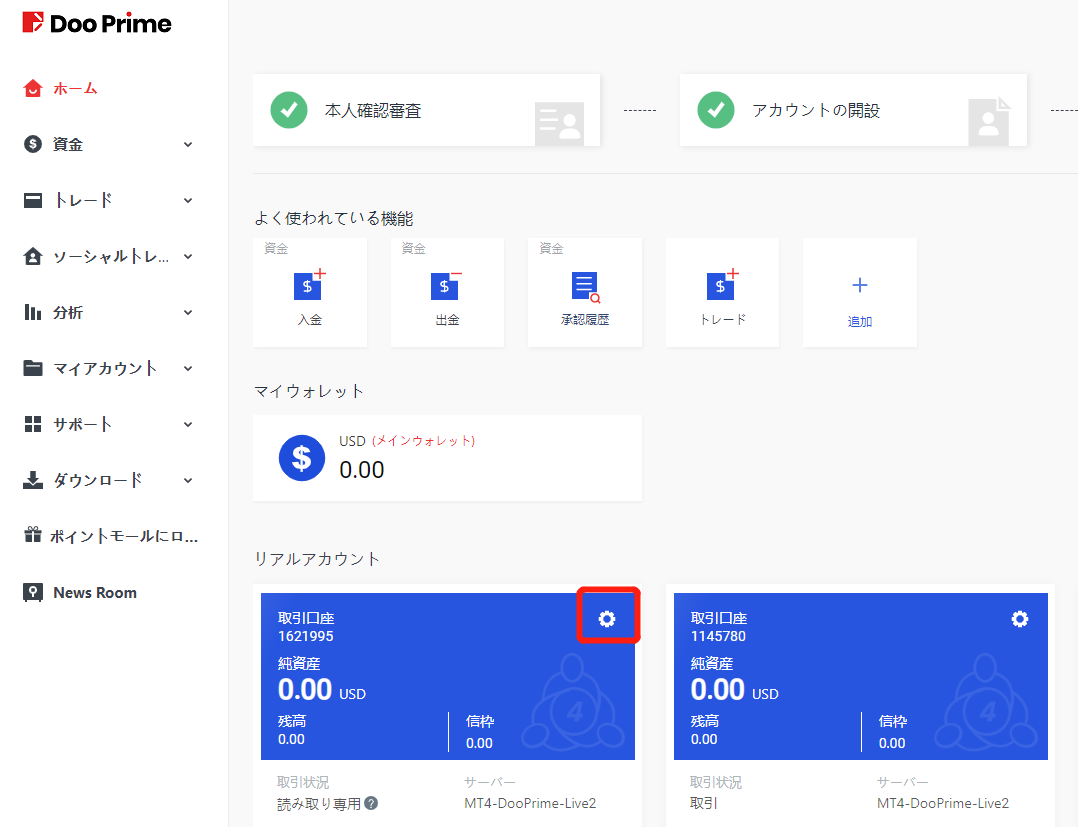Expand the 資金 chevron arrow
Image resolution: width=1078 pixels, height=827 pixels.
click(188, 144)
